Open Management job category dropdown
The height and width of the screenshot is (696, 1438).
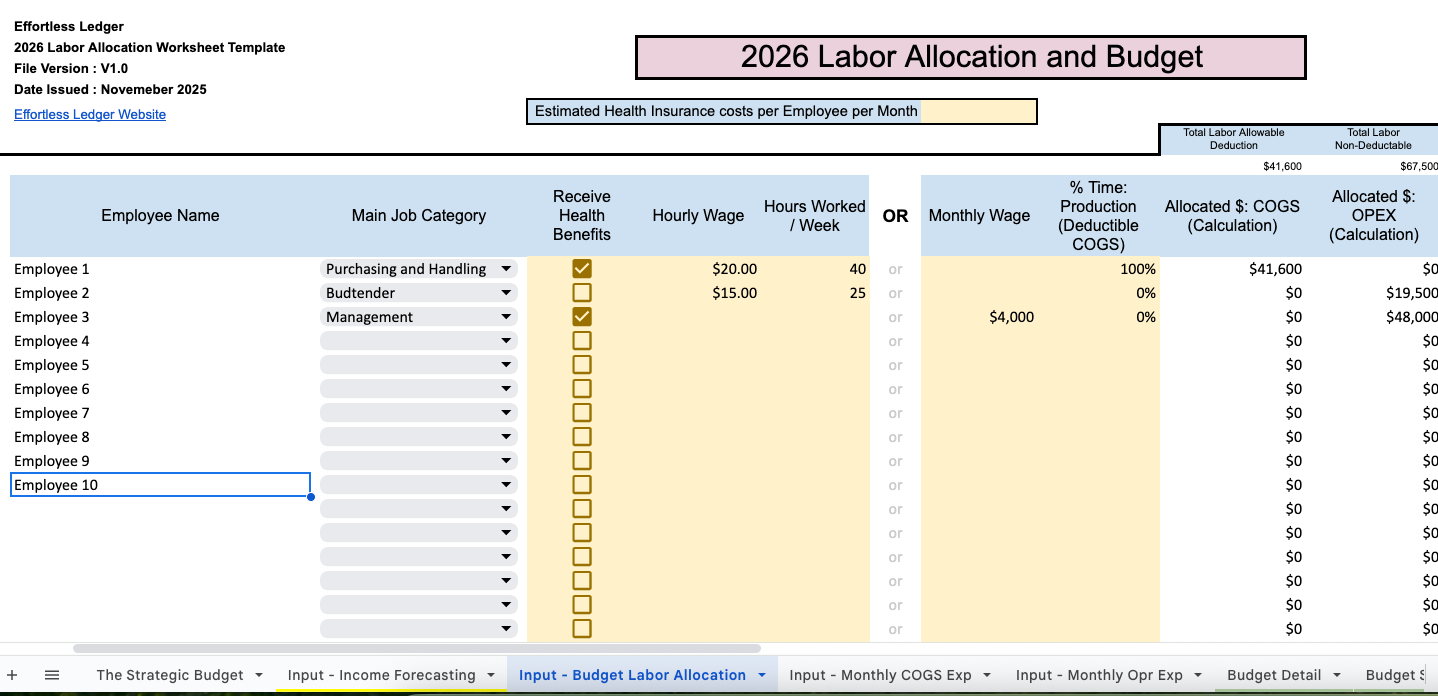(x=419, y=316)
